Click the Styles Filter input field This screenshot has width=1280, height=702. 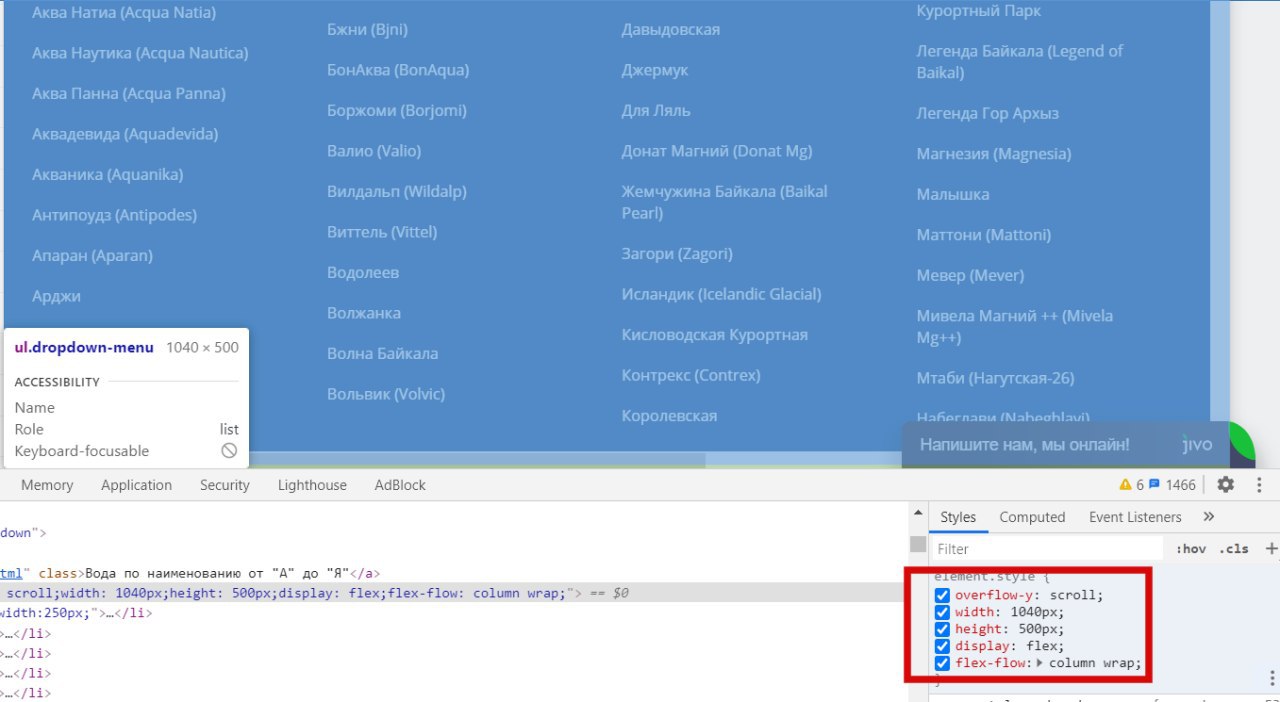point(1047,548)
